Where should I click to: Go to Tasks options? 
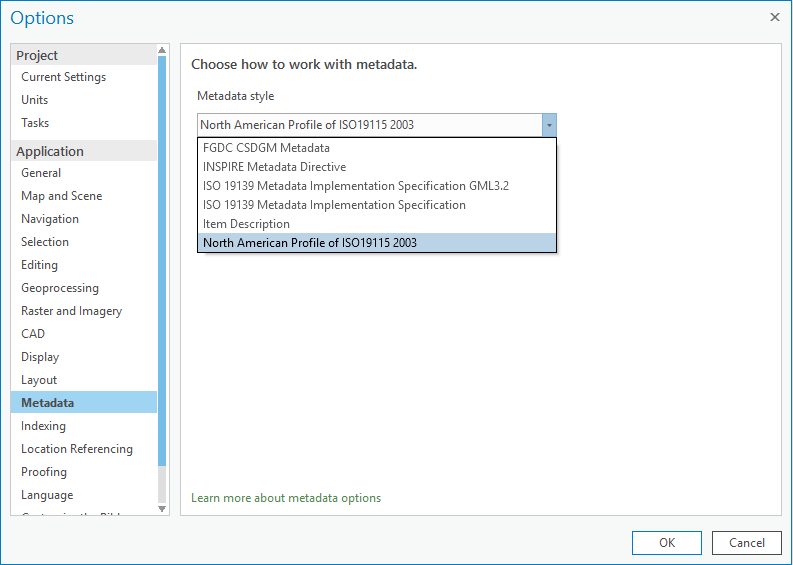pyautogui.click(x=84, y=123)
